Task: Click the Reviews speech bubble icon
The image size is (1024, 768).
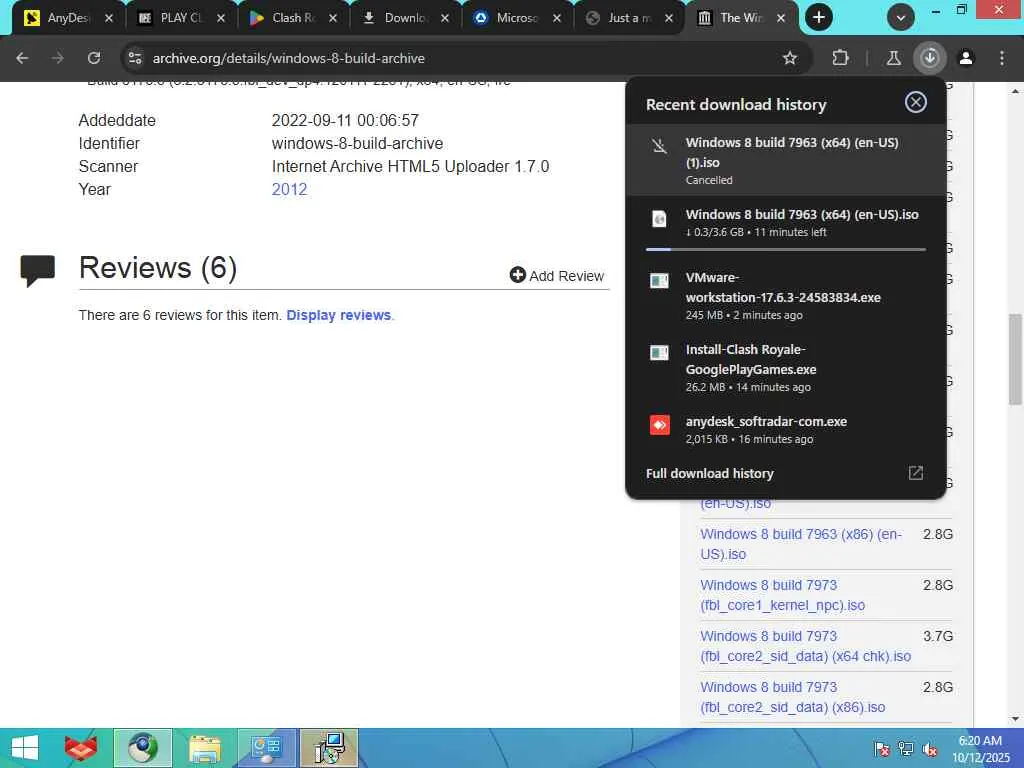Action: (38, 270)
